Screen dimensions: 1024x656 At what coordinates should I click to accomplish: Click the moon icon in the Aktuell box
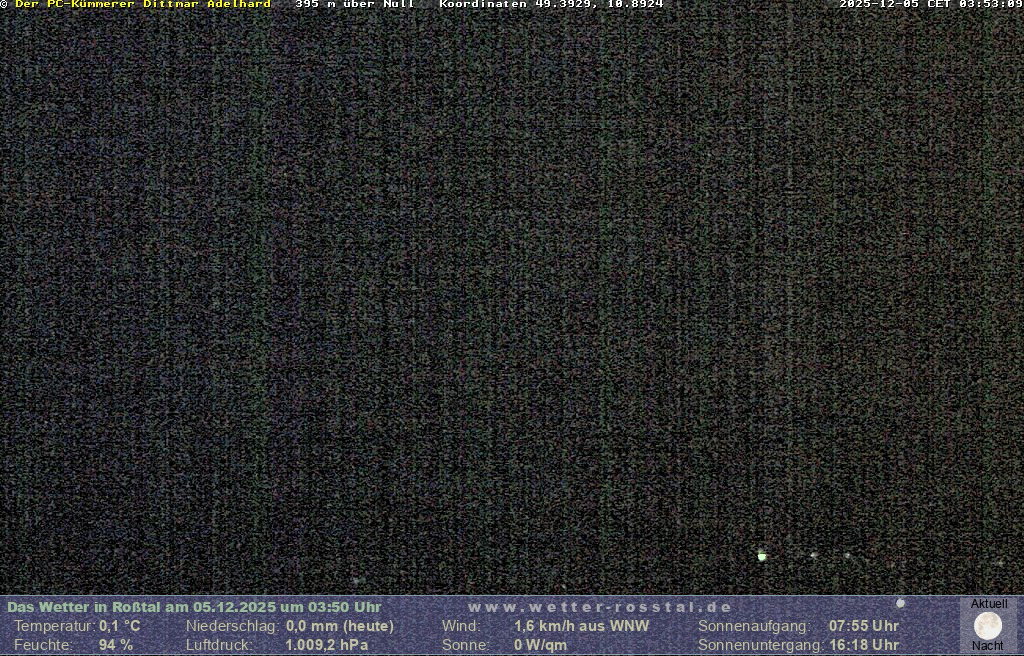[x=988, y=626]
